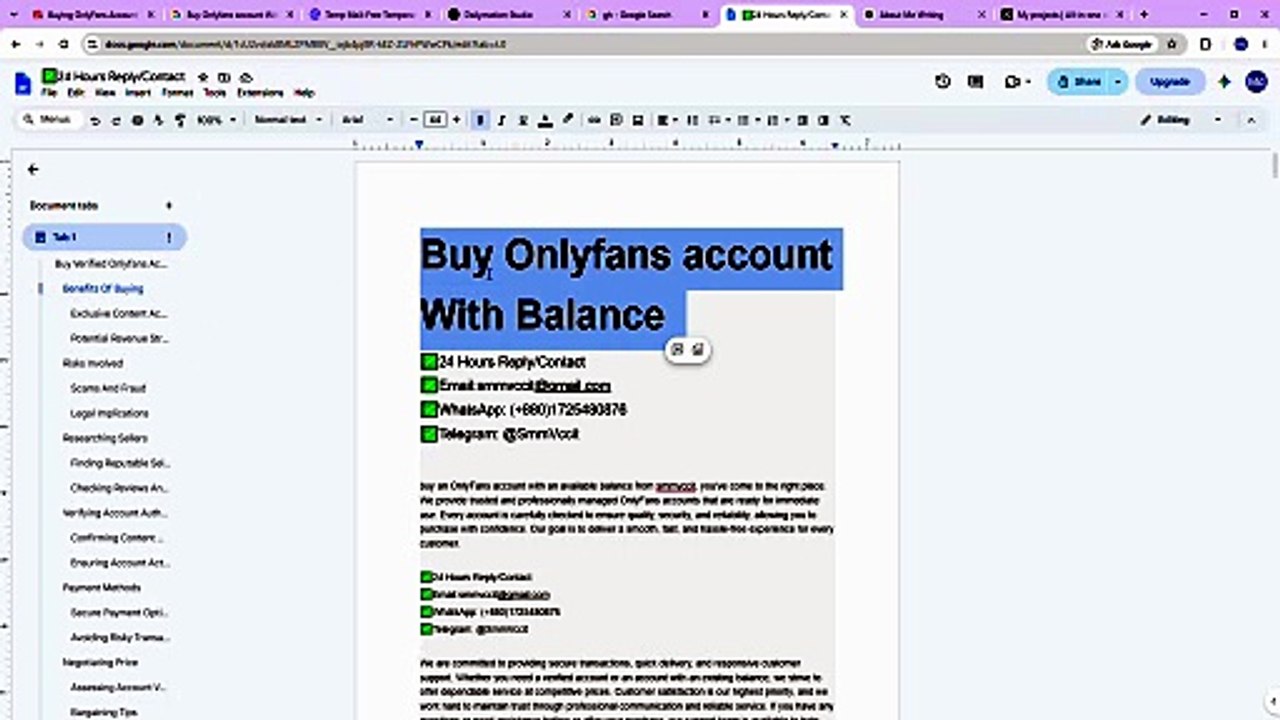Screen dimensions: 1280x720
Task: Clear text formatting
Action: point(845,120)
